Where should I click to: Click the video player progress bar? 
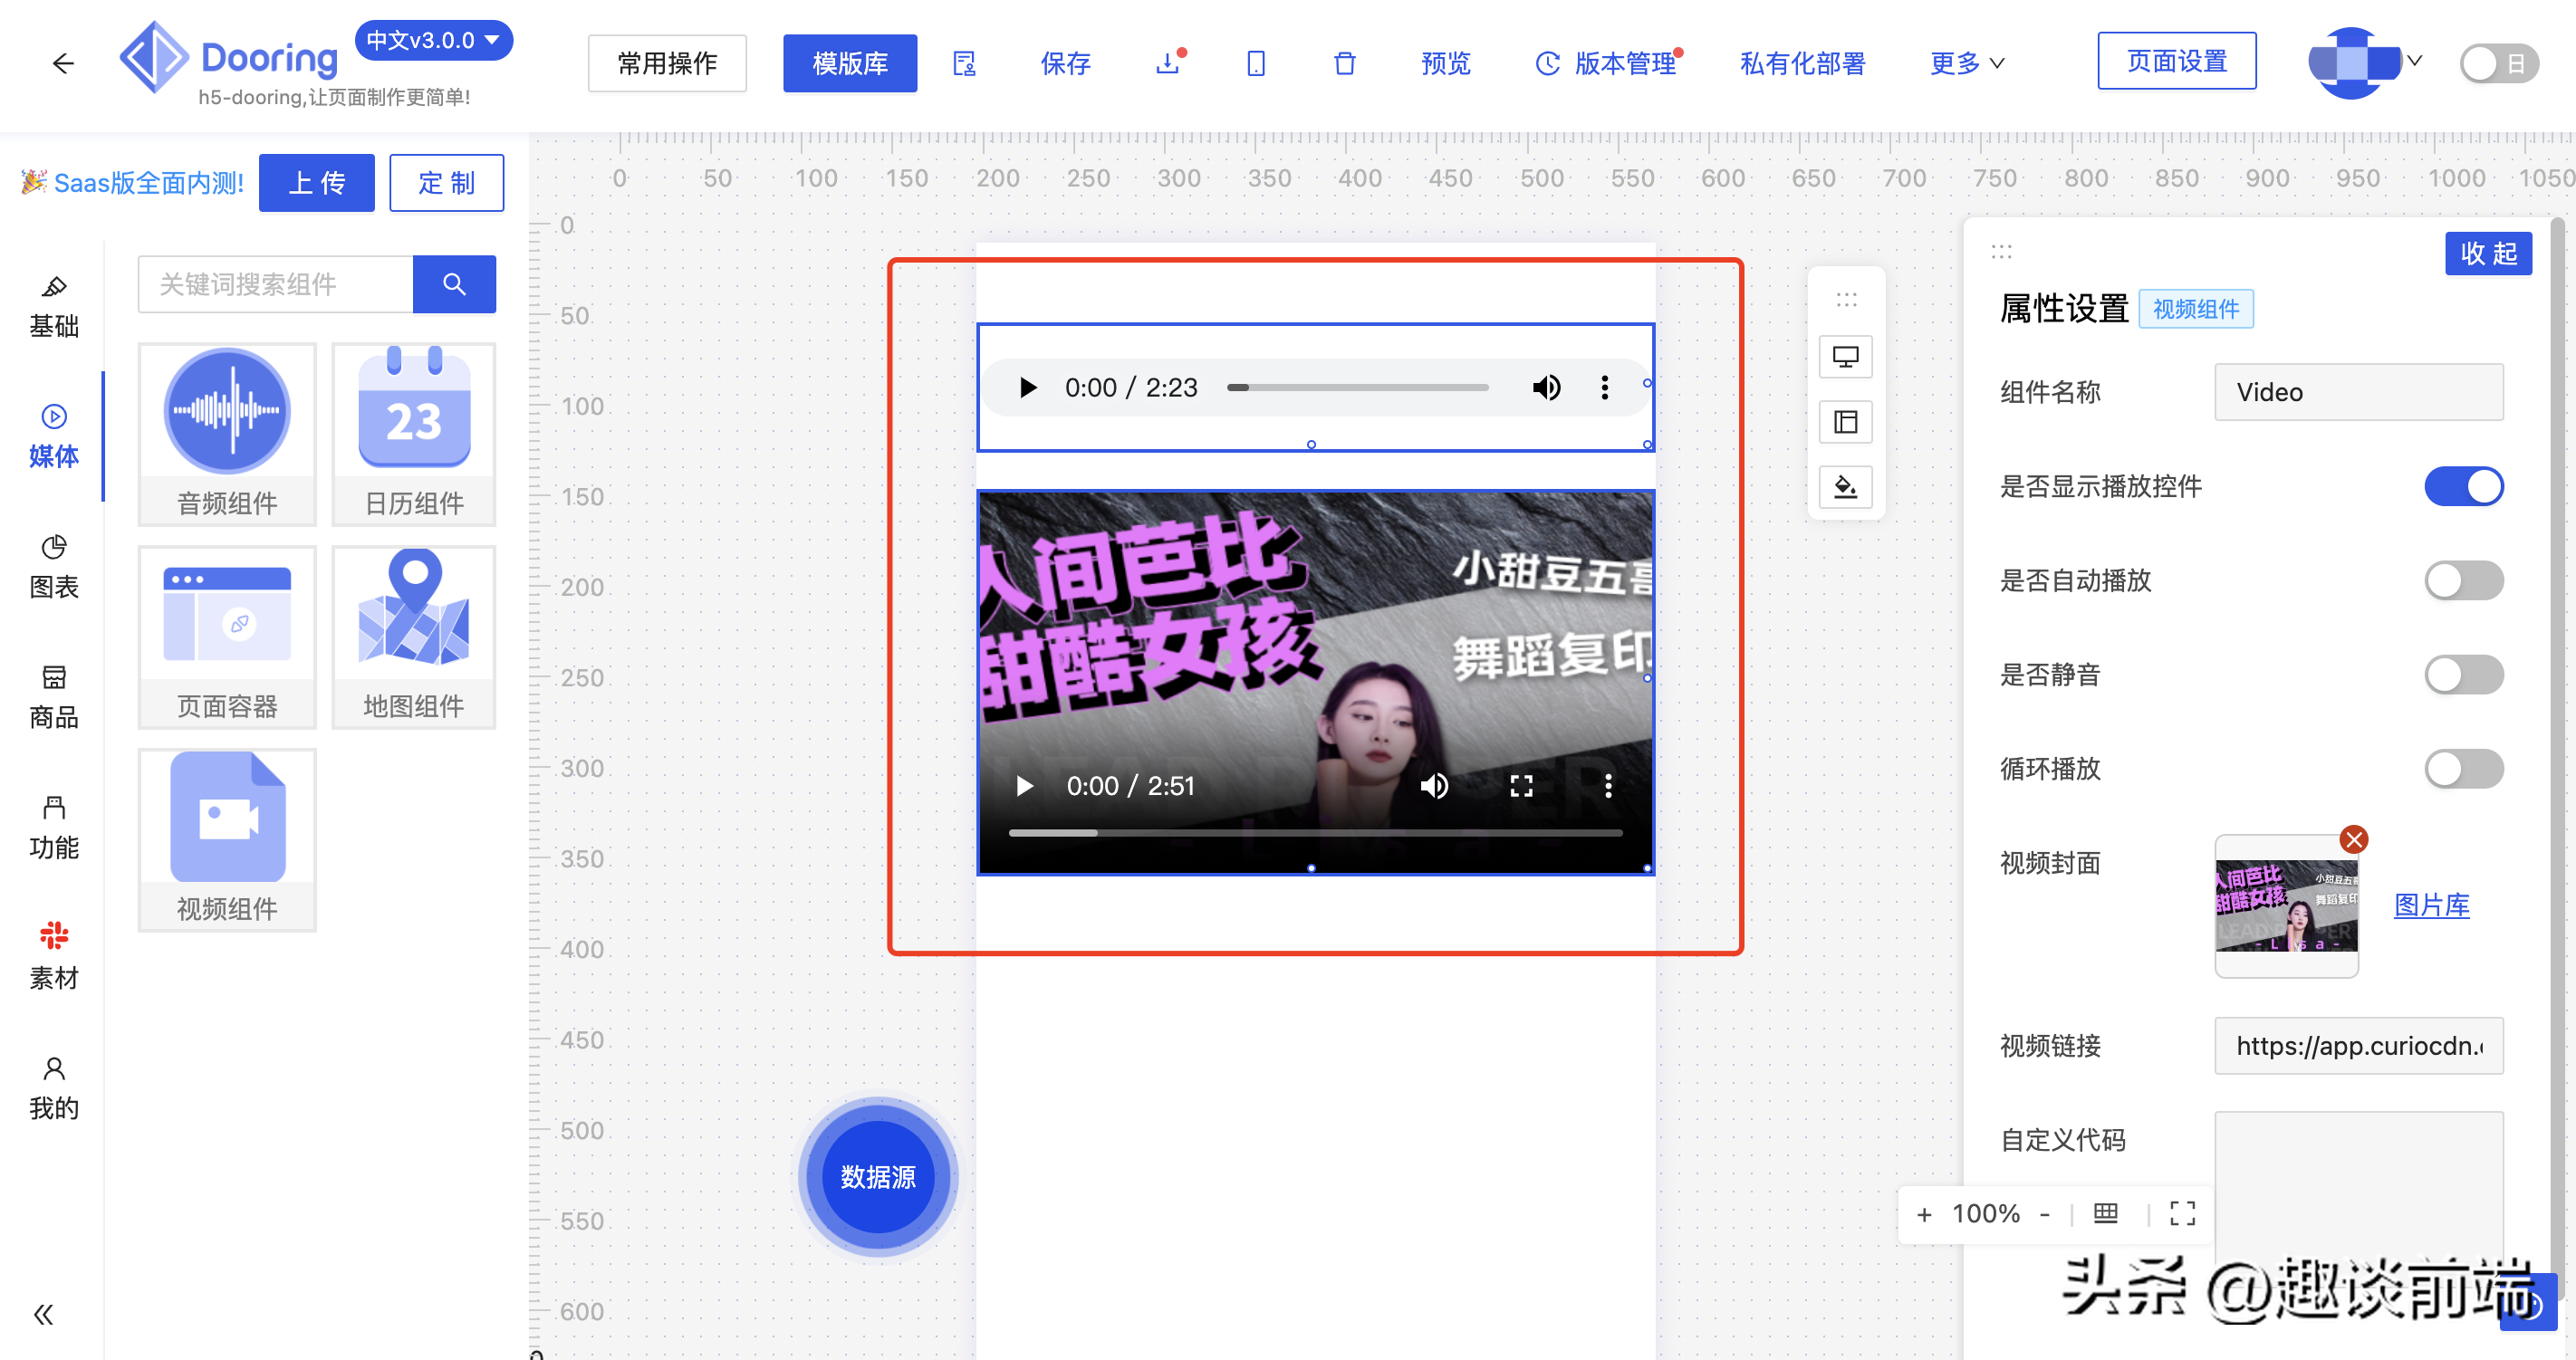click(x=1314, y=832)
